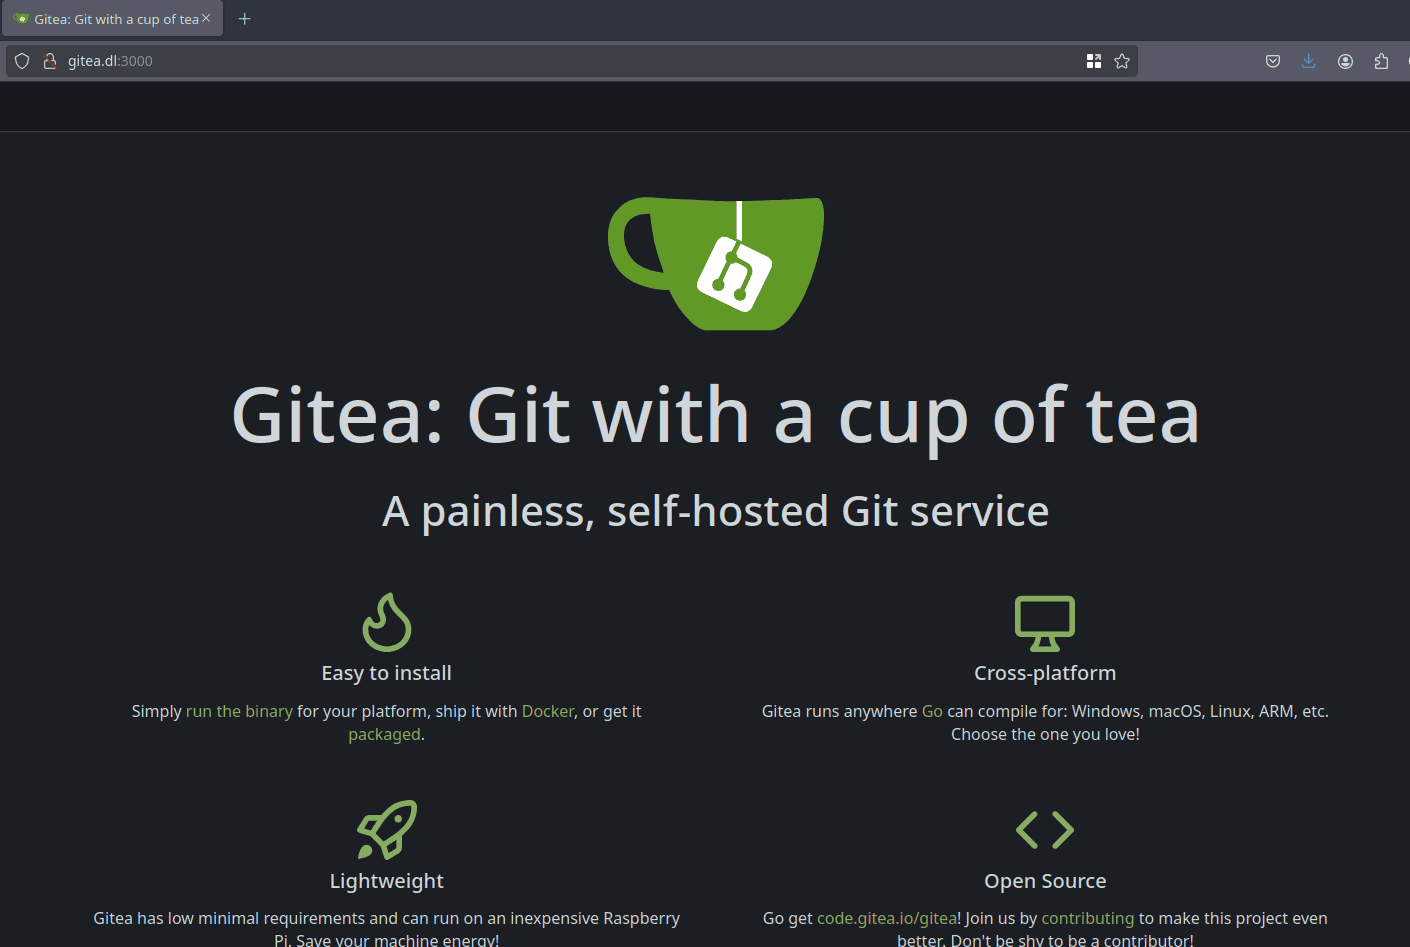The width and height of the screenshot is (1410, 947).
Task: Close the Gitea tab
Action: click(206, 19)
